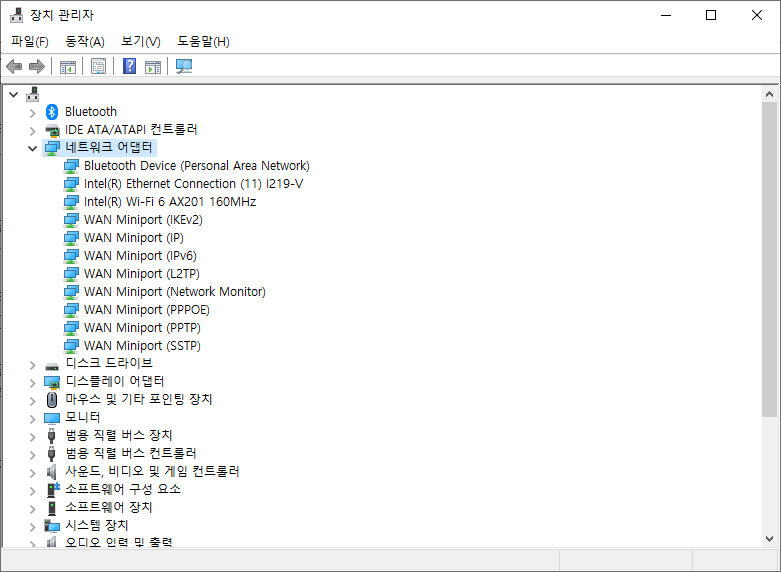Select WAN Miniport (Network Monitor) entry
Image resolution: width=781 pixels, height=572 pixels.
[x=174, y=292]
